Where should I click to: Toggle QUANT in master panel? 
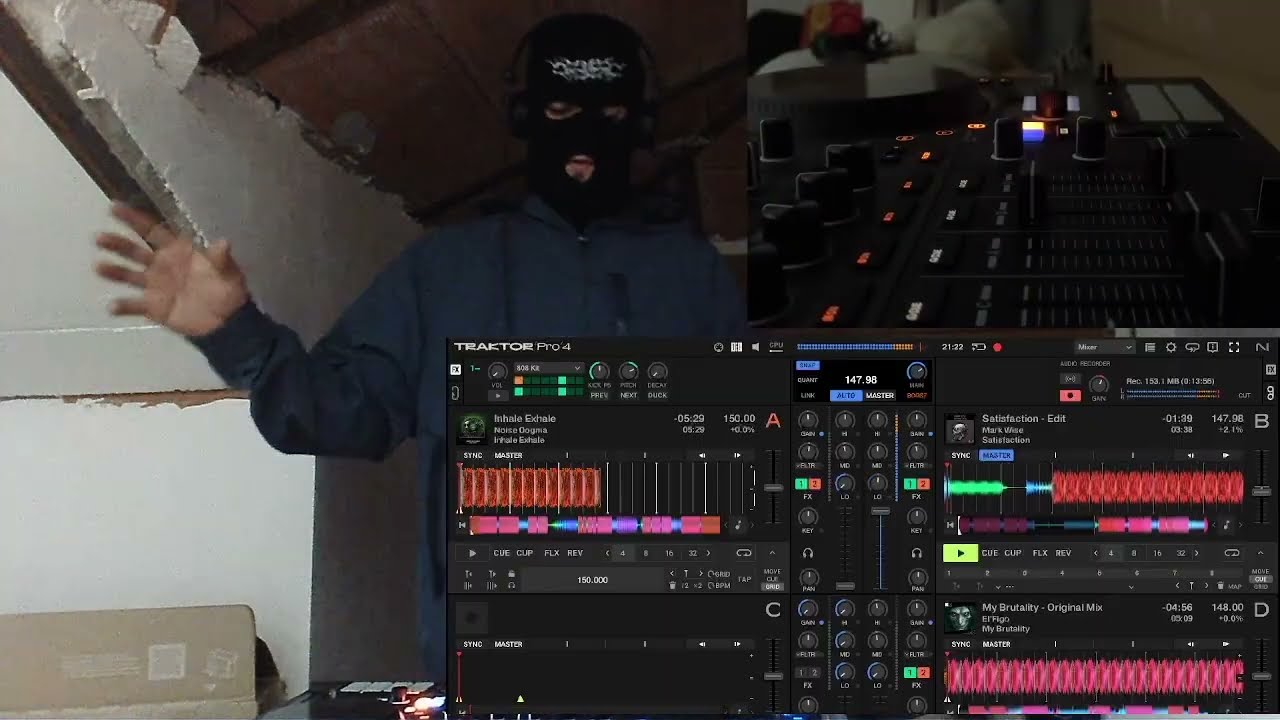(808, 380)
